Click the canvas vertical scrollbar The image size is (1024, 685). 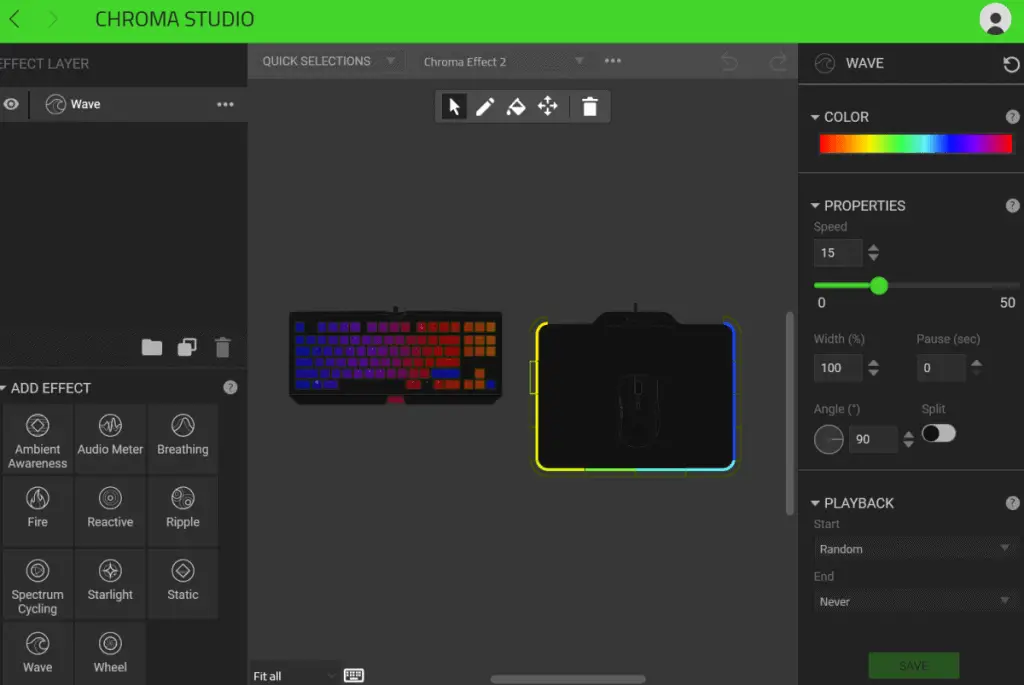tap(790, 413)
